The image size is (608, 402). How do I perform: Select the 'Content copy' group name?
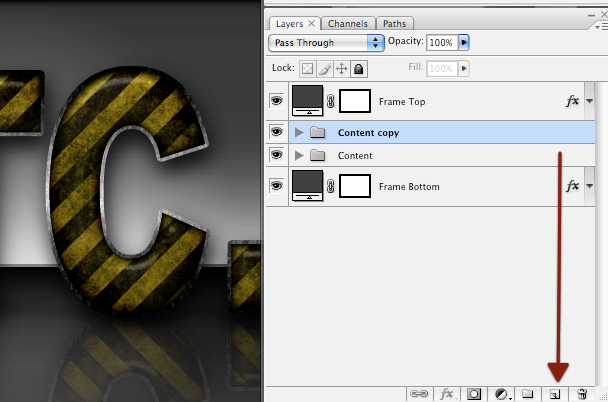pyautogui.click(x=368, y=133)
